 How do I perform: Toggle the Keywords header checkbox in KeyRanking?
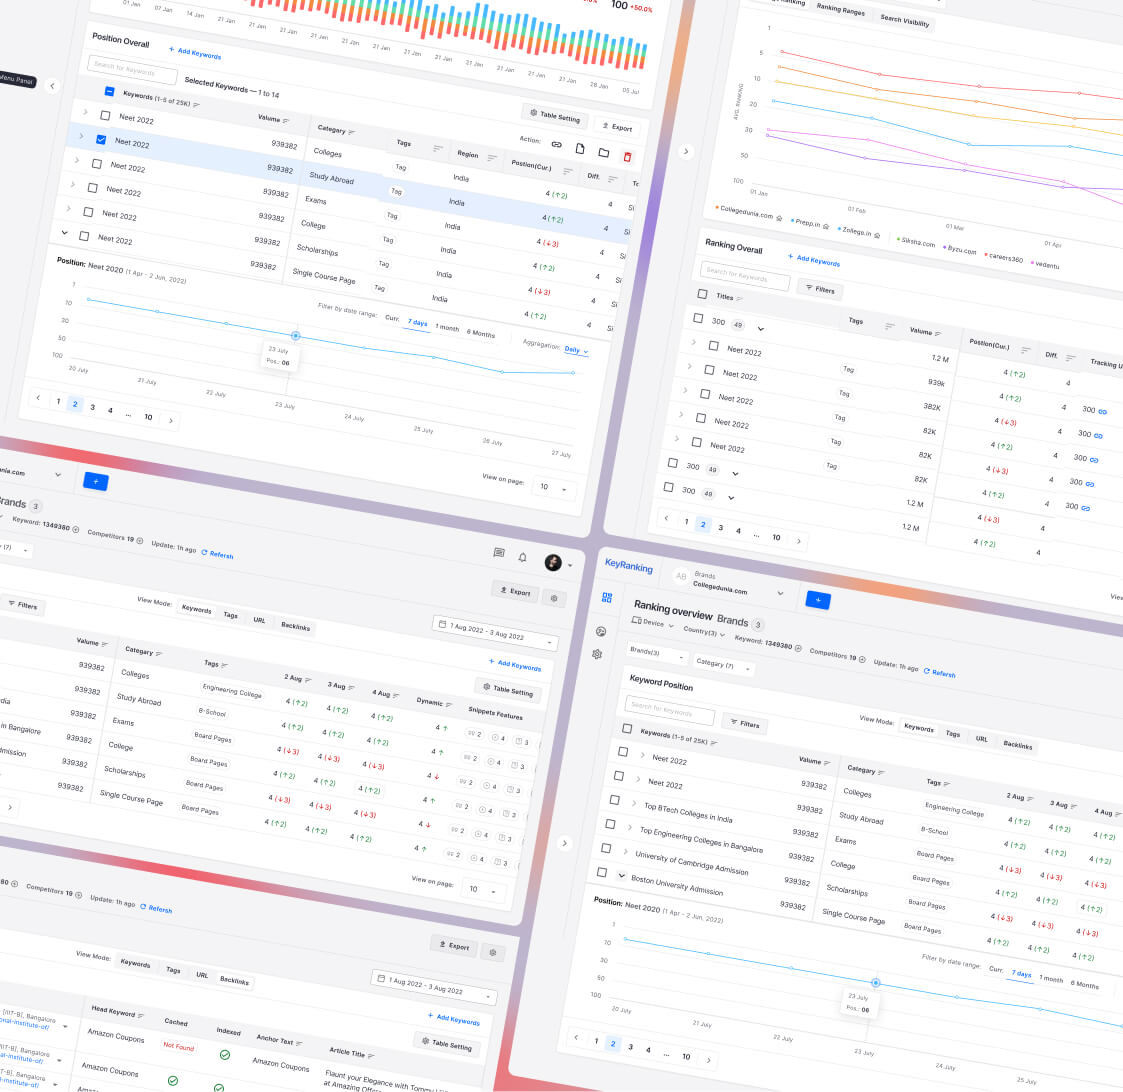pyautogui.click(x=627, y=728)
